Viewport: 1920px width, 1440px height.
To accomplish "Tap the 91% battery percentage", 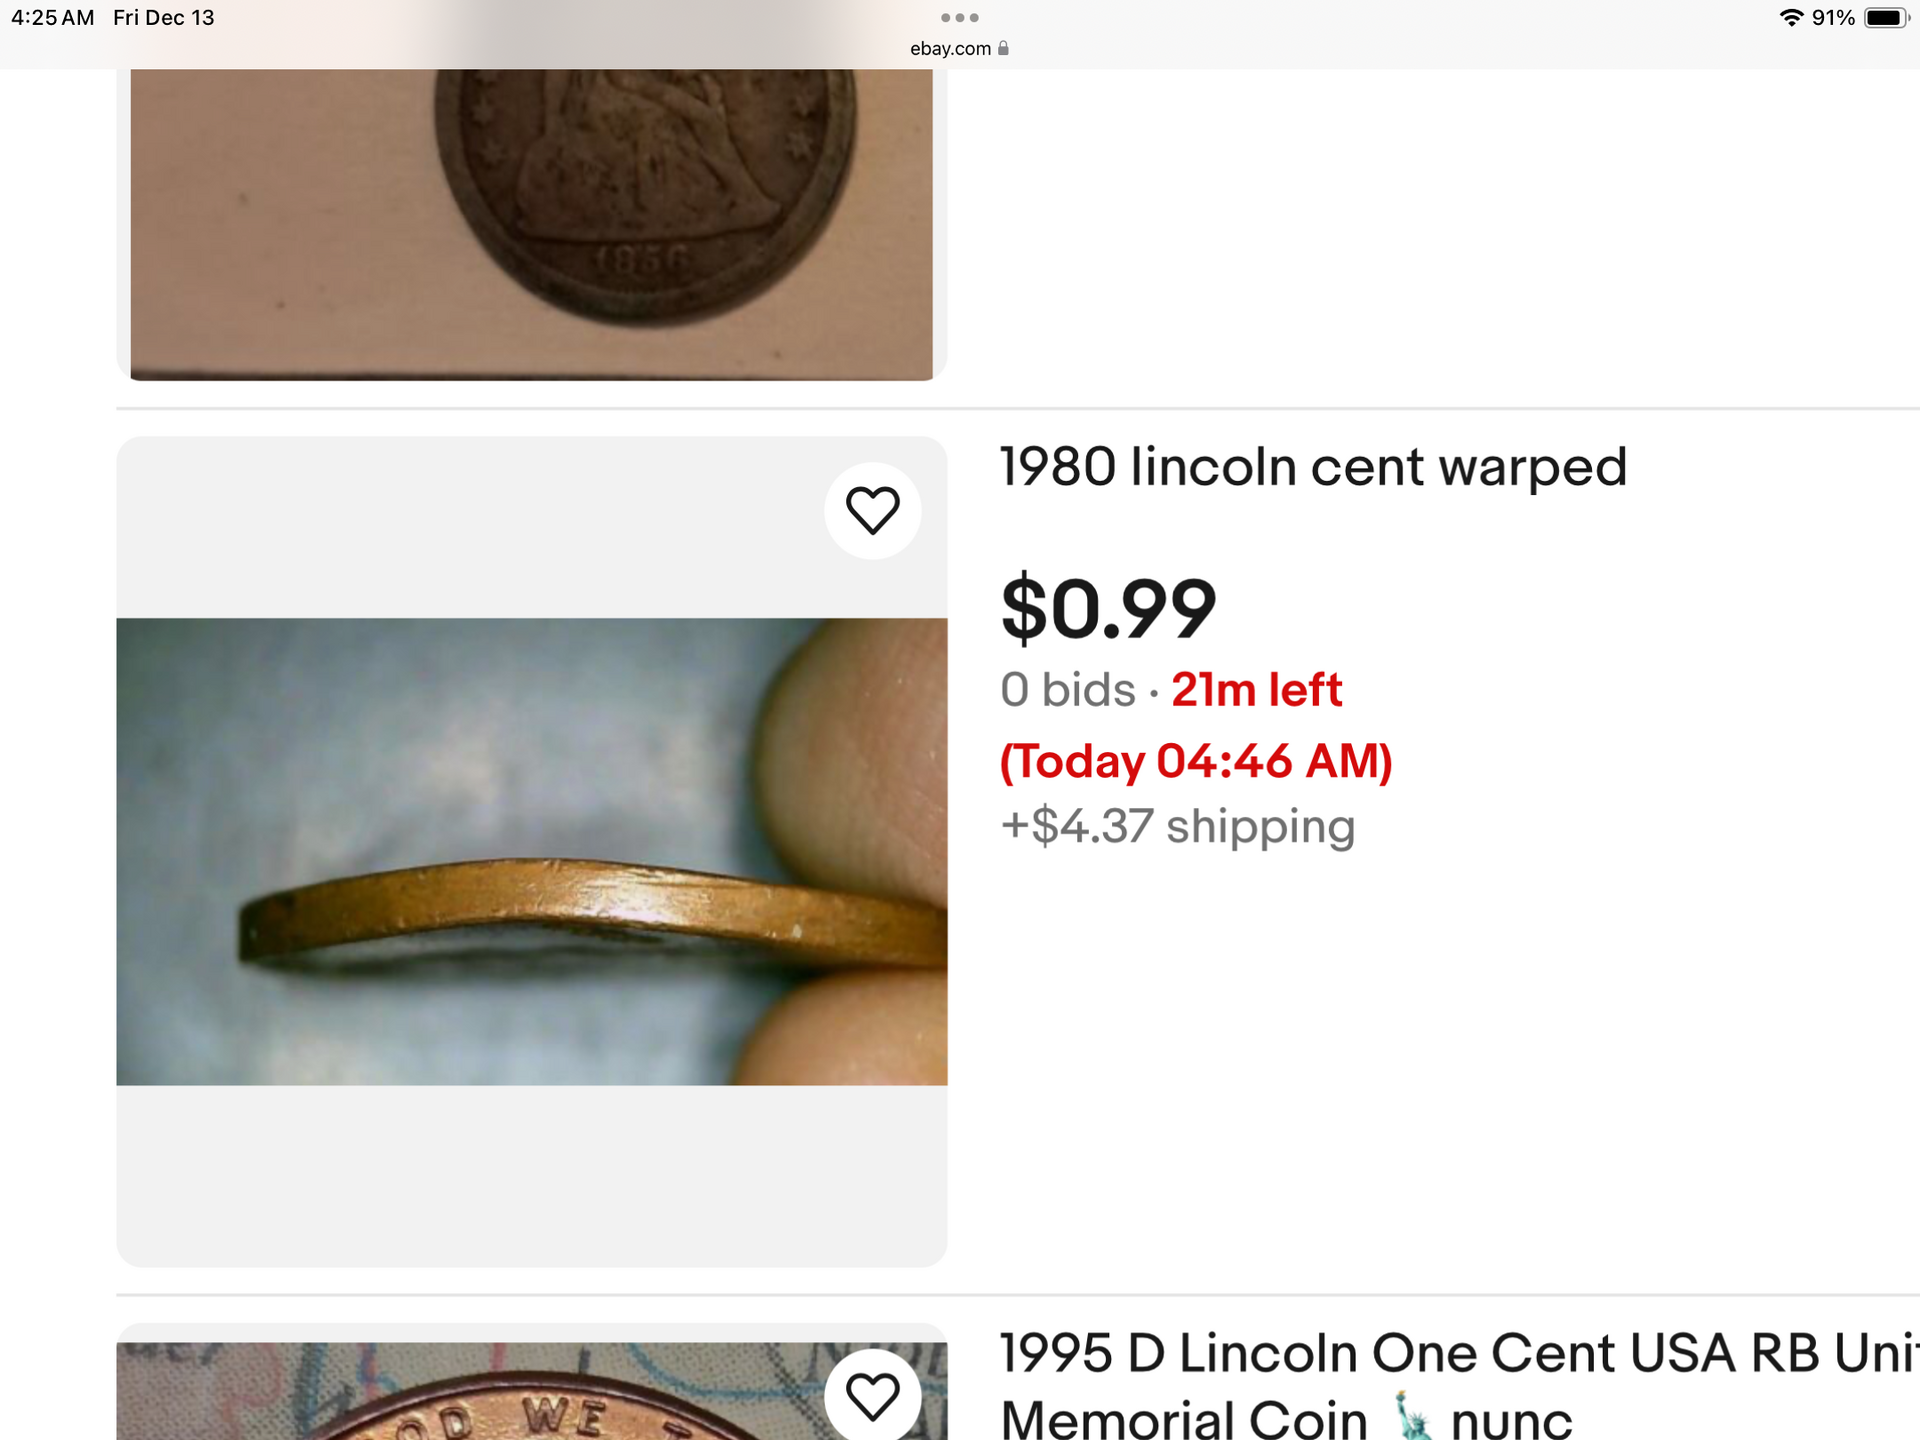I will pyautogui.click(x=1833, y=18).
